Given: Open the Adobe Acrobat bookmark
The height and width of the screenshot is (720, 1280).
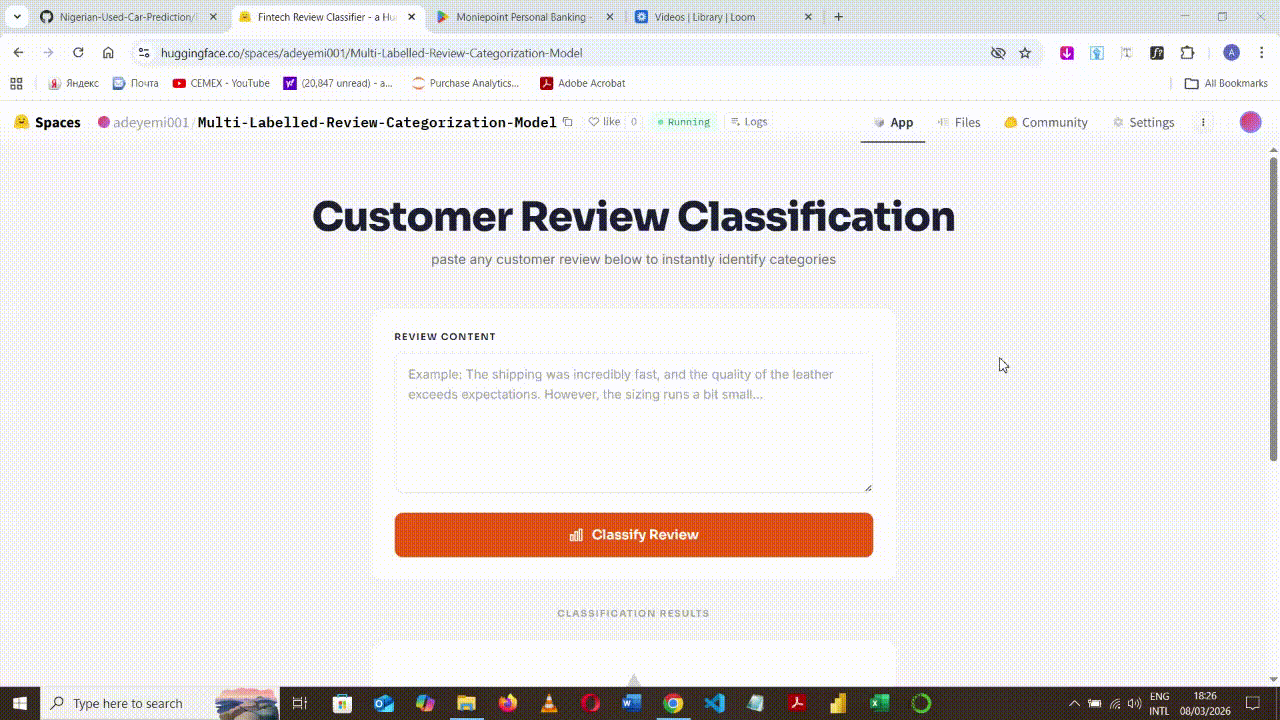Looking at the screenshot, I should click(x=583, y=83).
